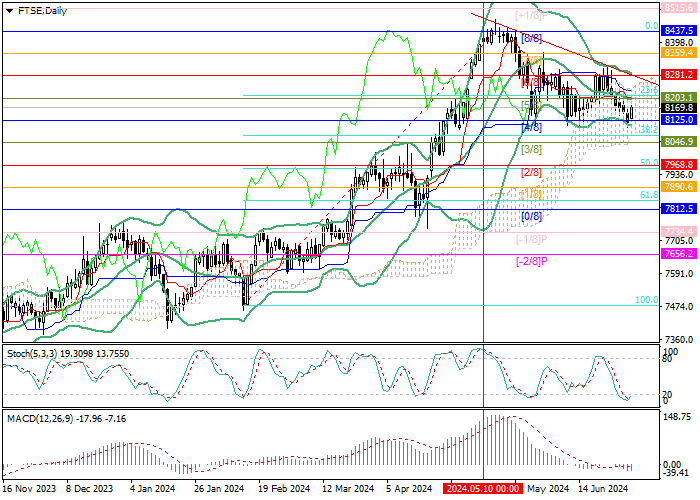The image size is (700, 500).
Task: Select the 7968.8 red price label
Action: [679, 164]
